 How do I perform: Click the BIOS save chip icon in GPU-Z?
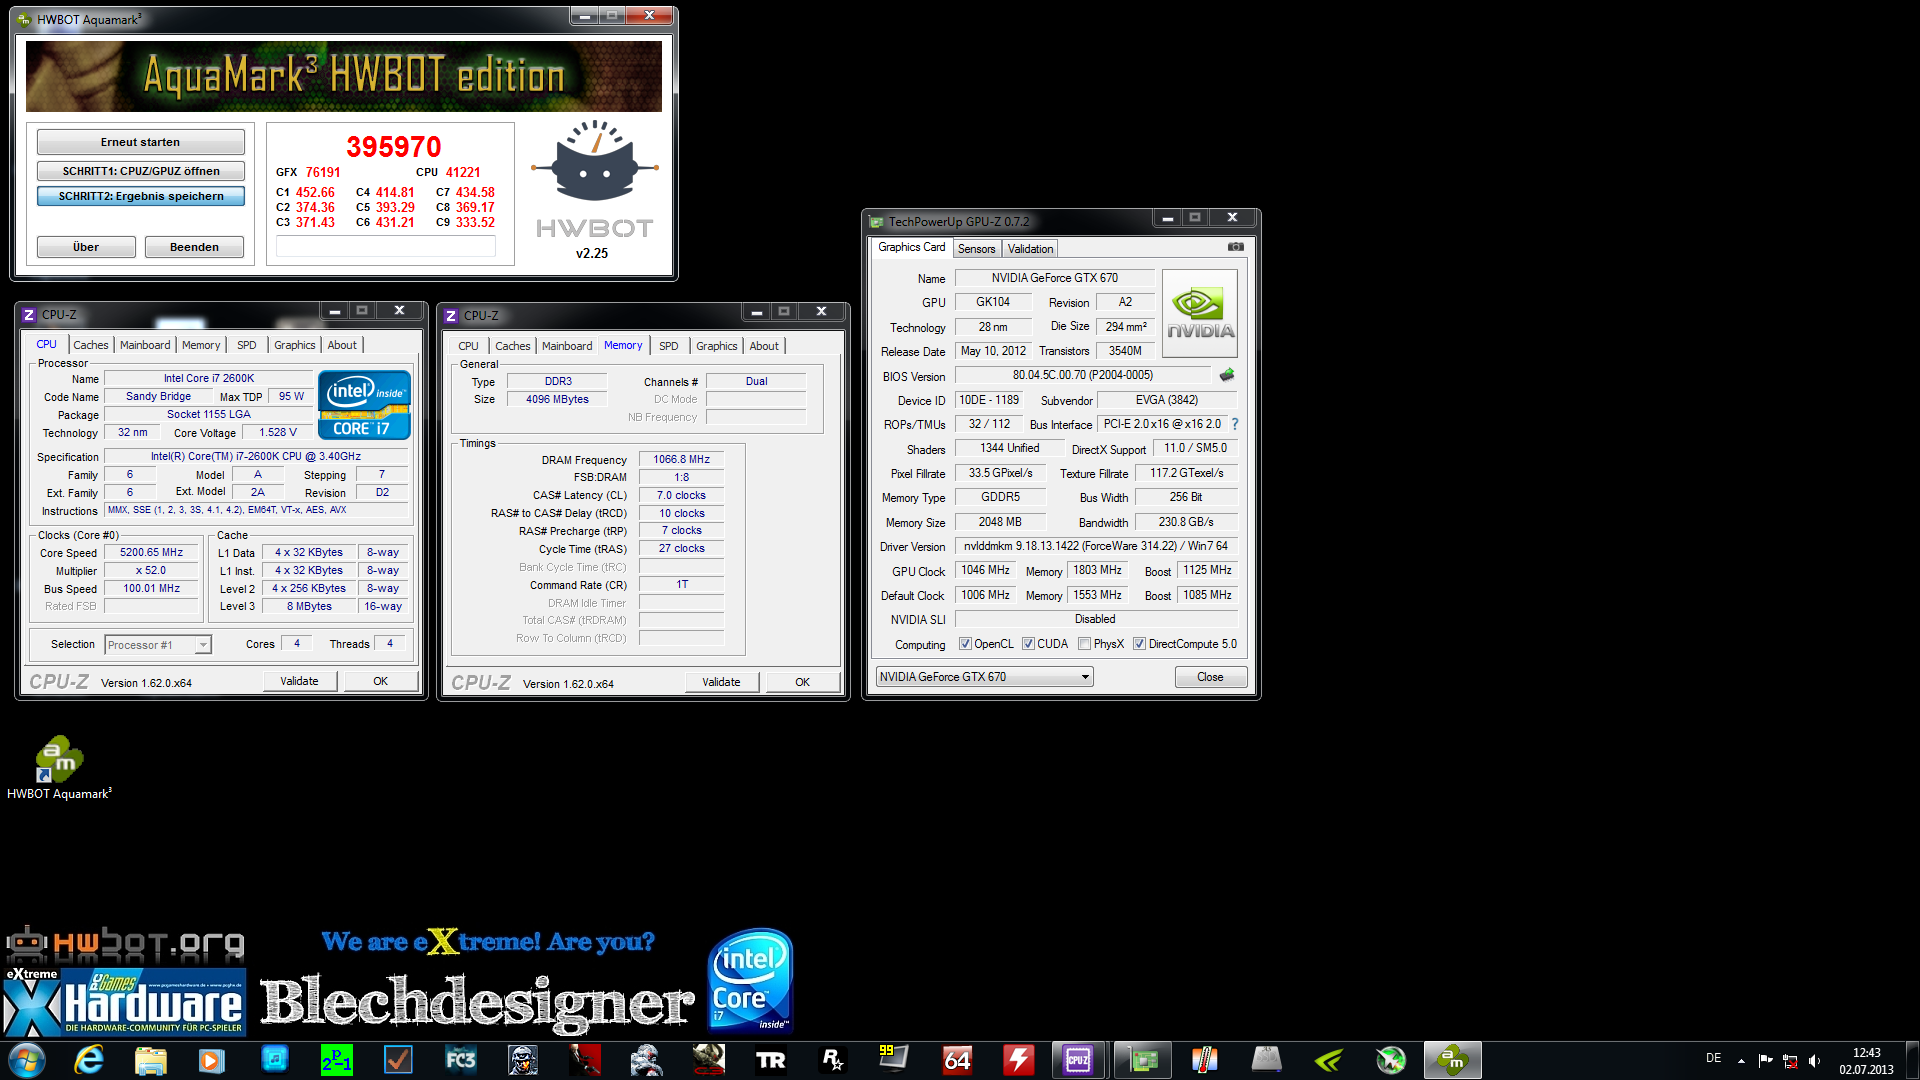pos(1227,375)
